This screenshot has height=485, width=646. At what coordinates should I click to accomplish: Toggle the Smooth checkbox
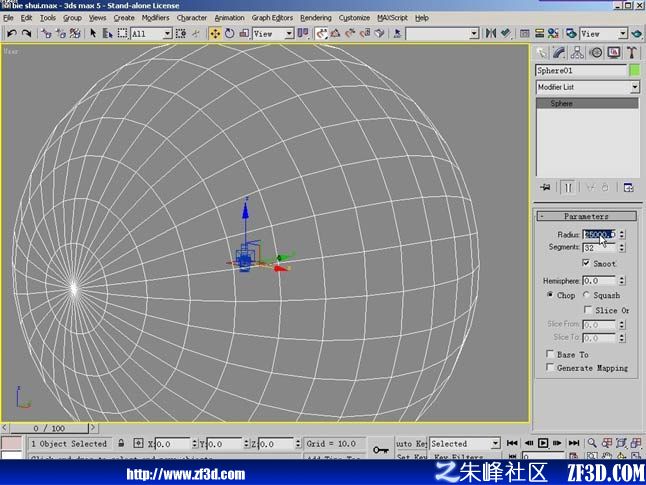click(x=586, y=263)
